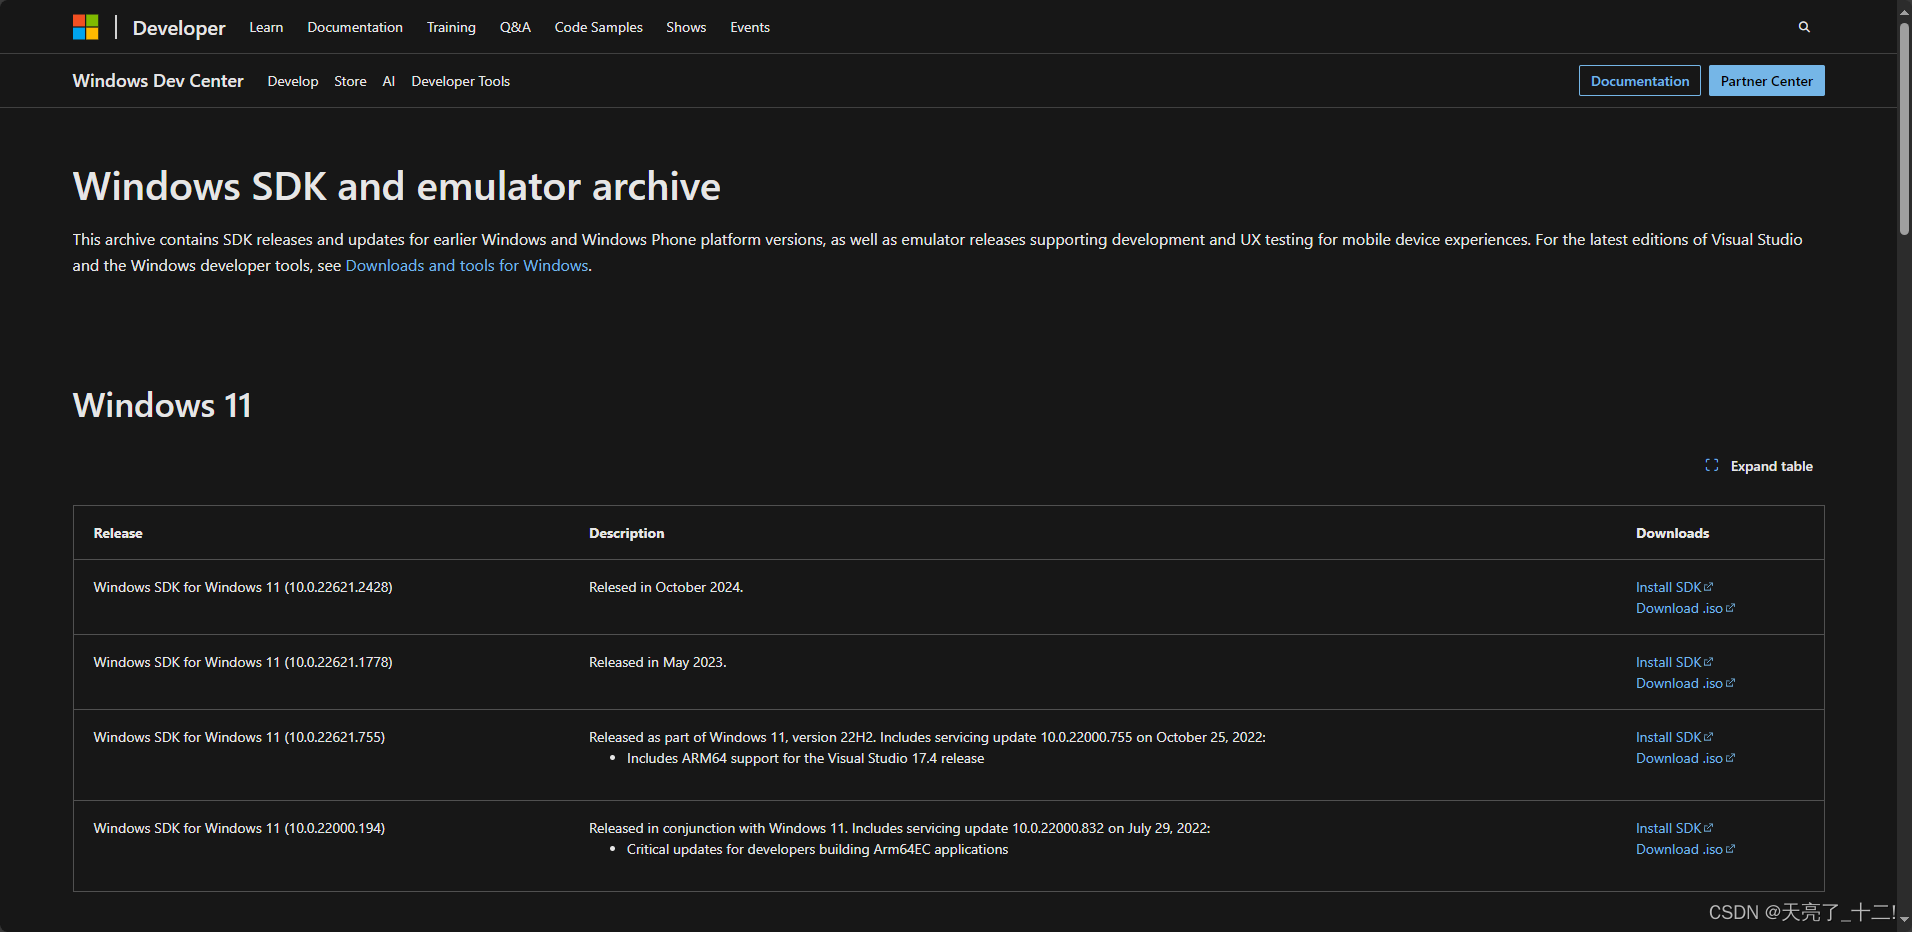Open the Training nav item
This screenshot has height=932, width=1912.
[451, 27]
